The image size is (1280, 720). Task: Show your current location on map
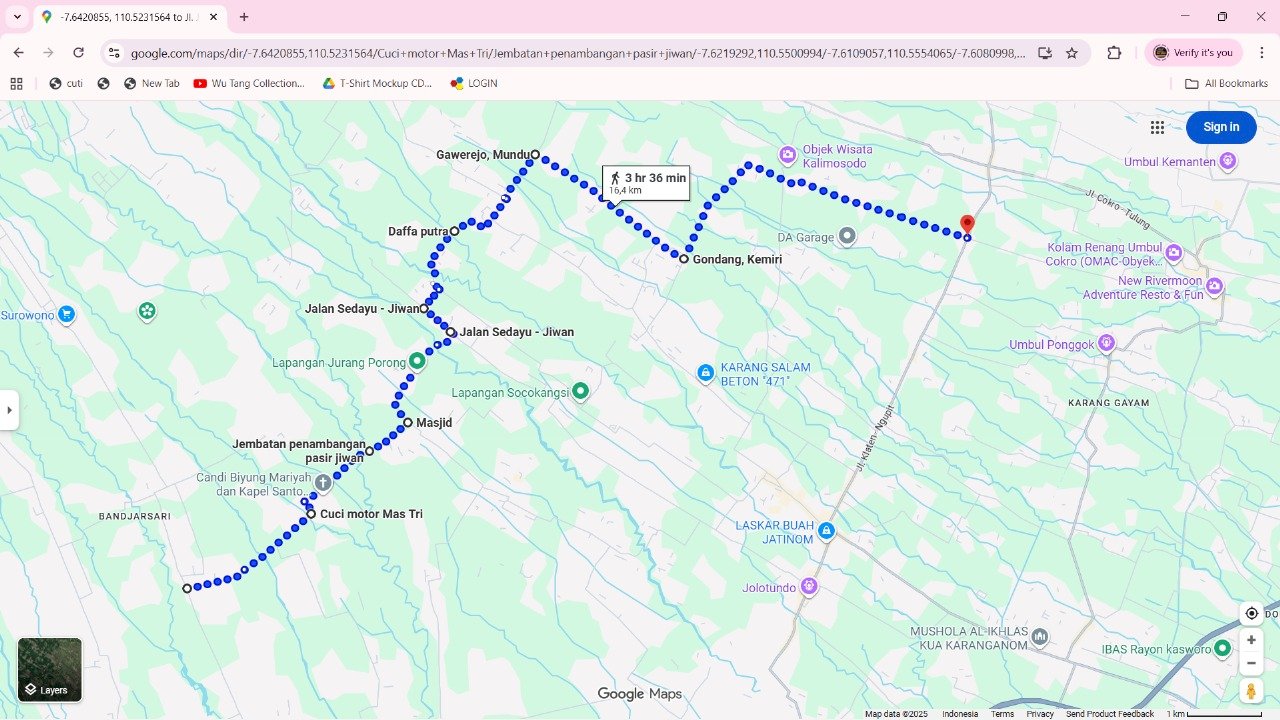pos(1251,613)
